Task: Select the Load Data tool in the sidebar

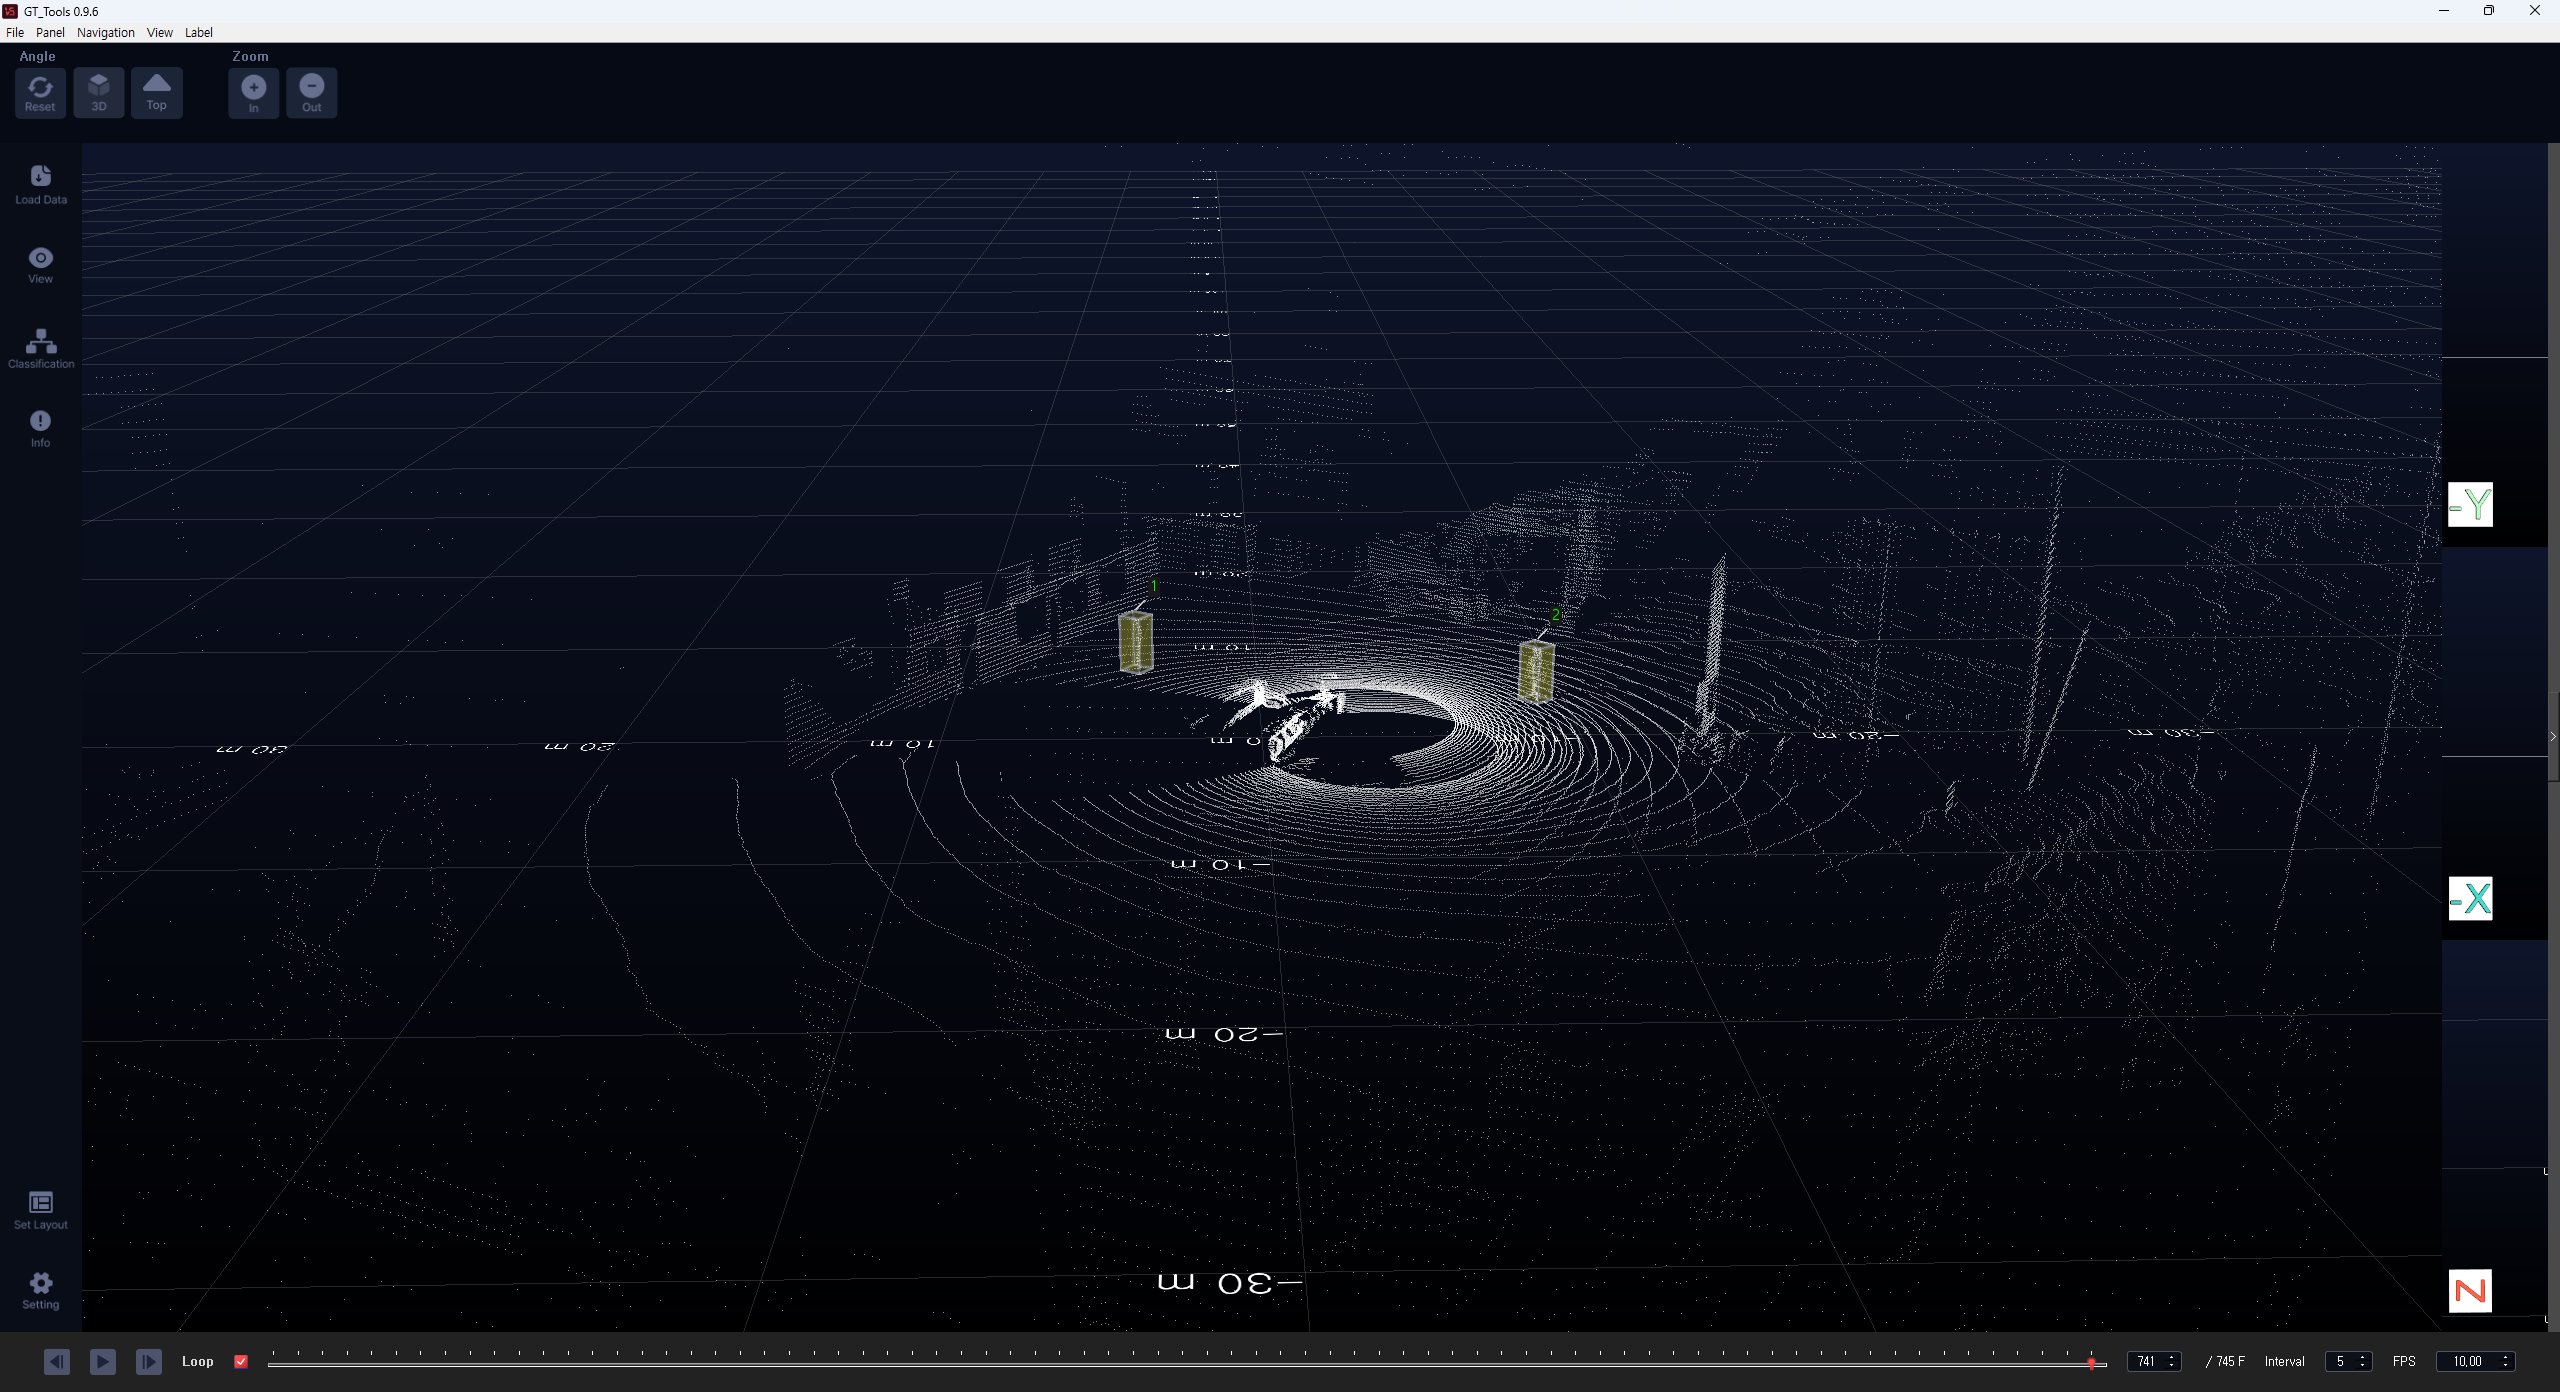Action: click(40, 183)
